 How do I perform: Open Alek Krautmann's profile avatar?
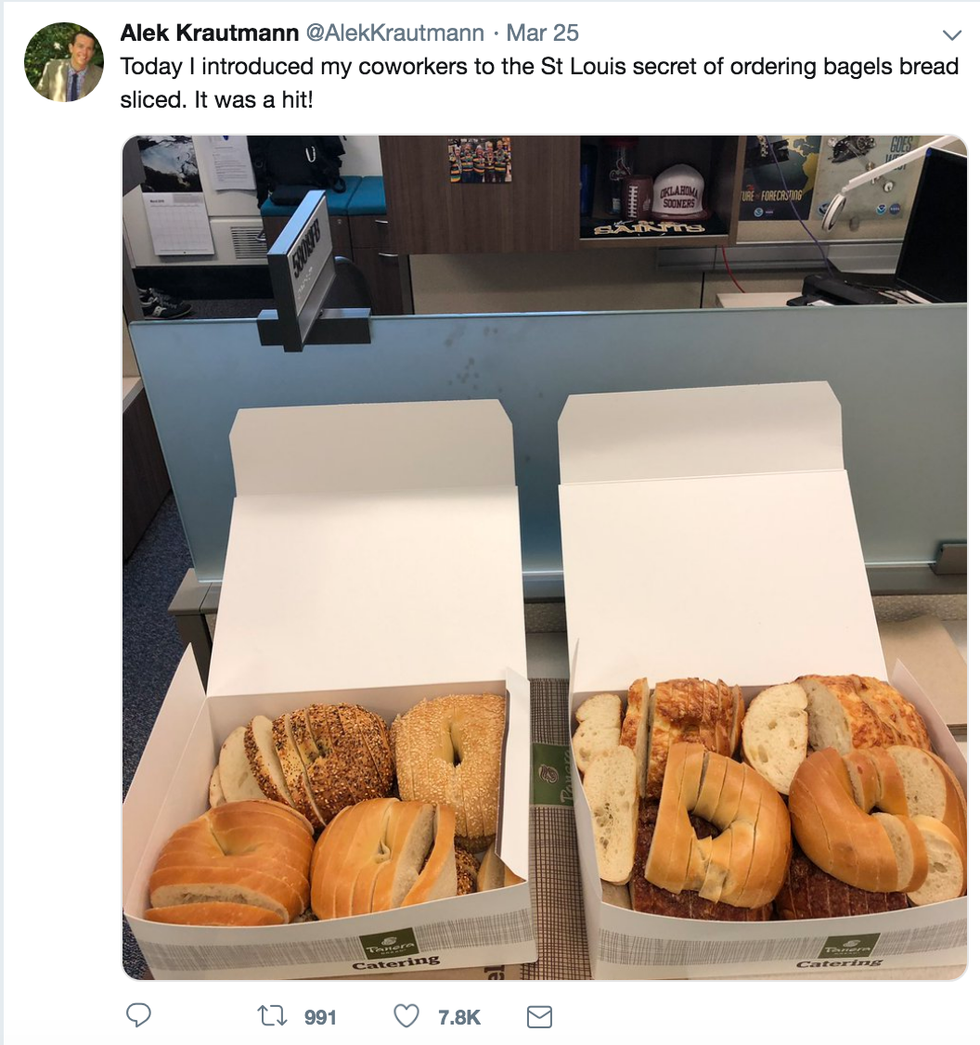click(64, 62)
